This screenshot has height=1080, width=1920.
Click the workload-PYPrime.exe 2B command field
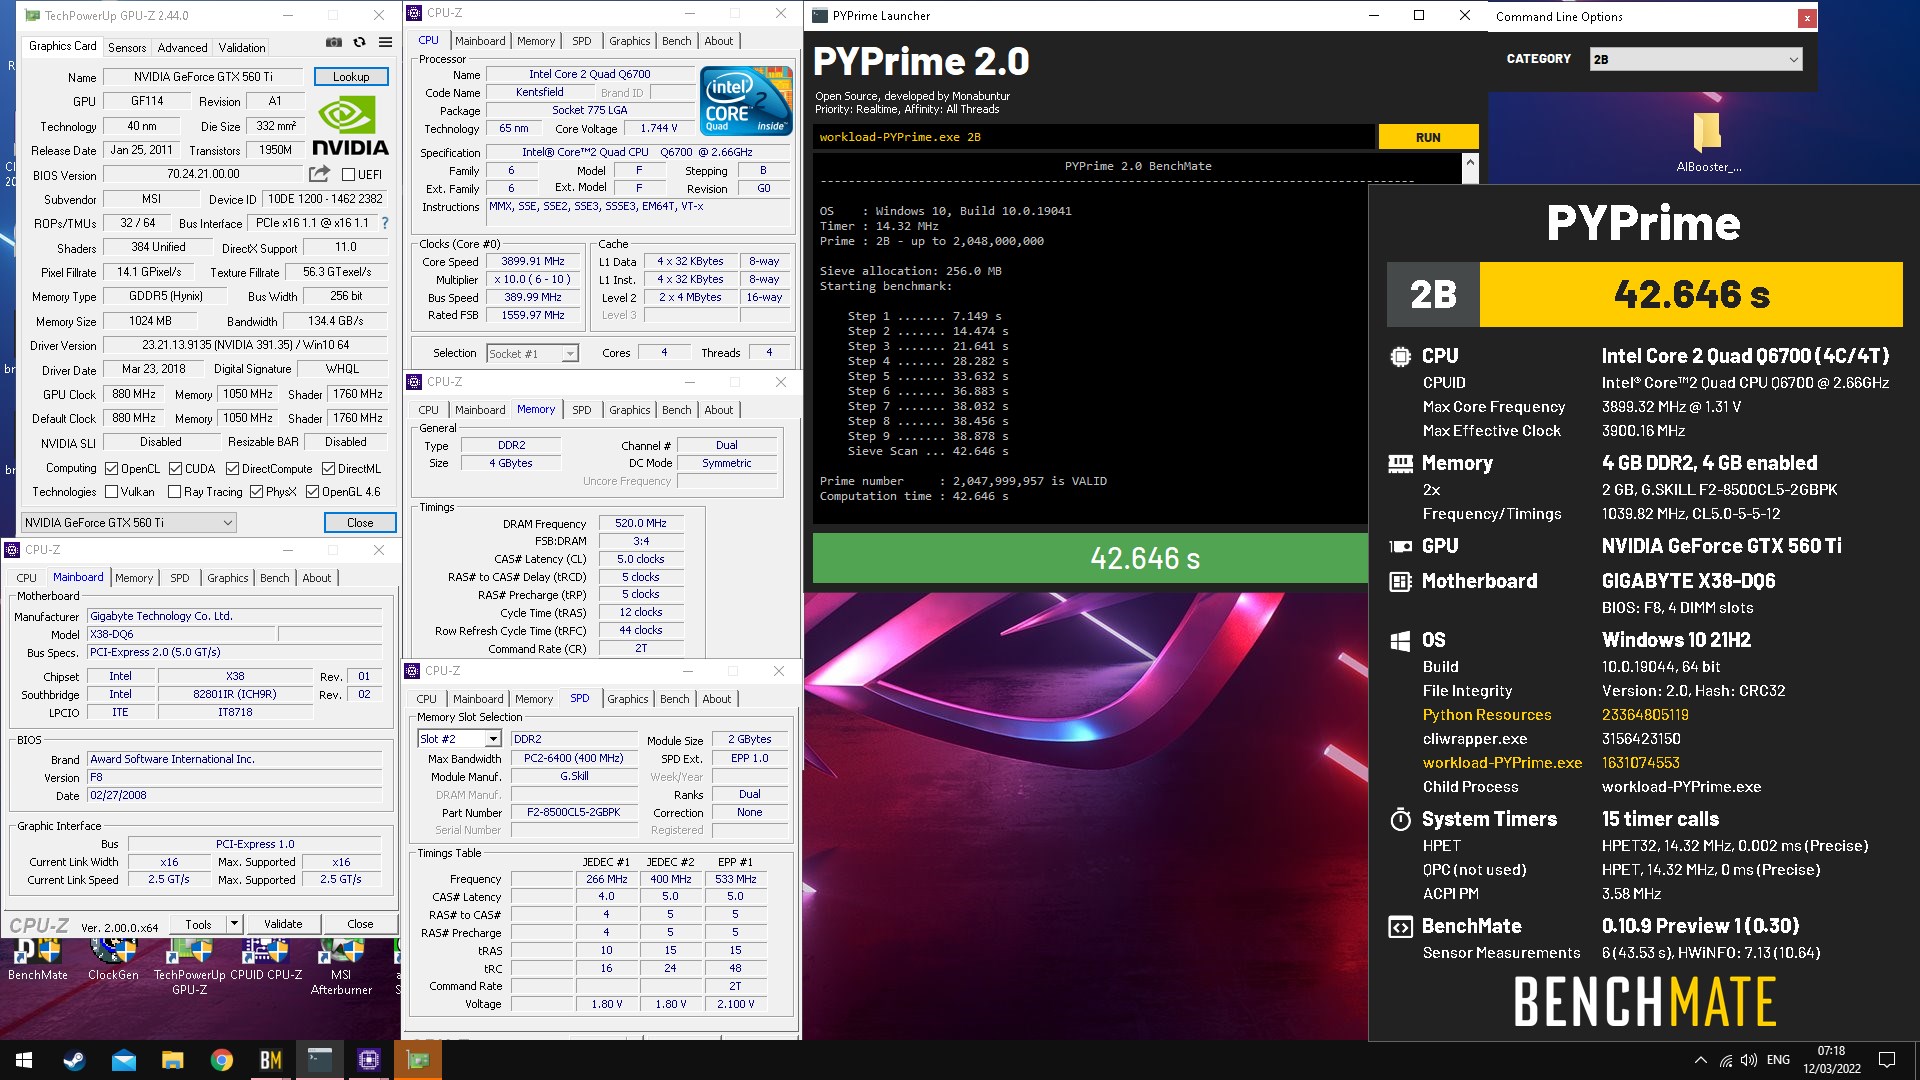[x=1093, y=137]
